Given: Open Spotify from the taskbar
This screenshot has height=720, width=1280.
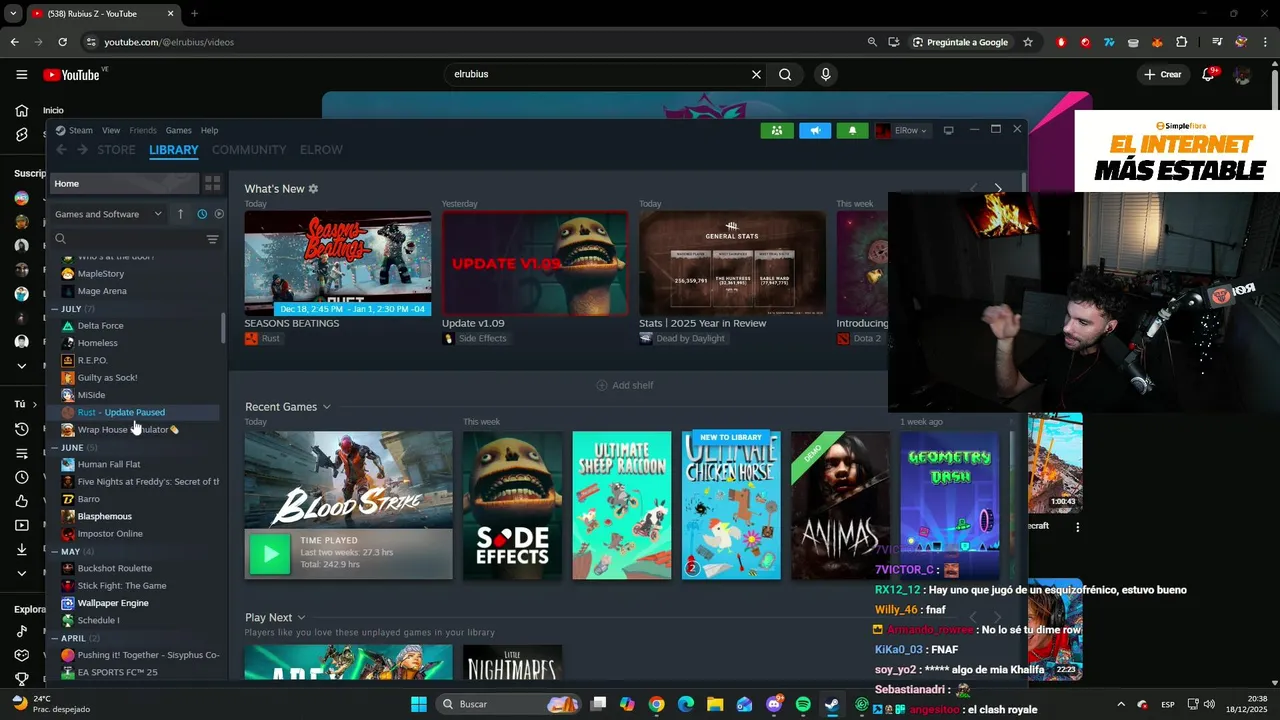Looking at the screenshot, I should [x=803, y=704].
